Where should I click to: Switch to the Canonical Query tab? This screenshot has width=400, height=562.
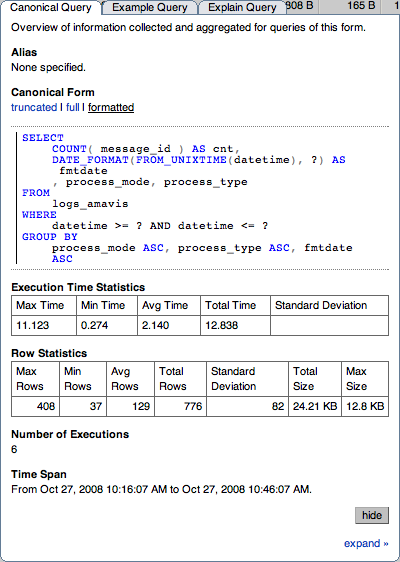pos(51,8)
